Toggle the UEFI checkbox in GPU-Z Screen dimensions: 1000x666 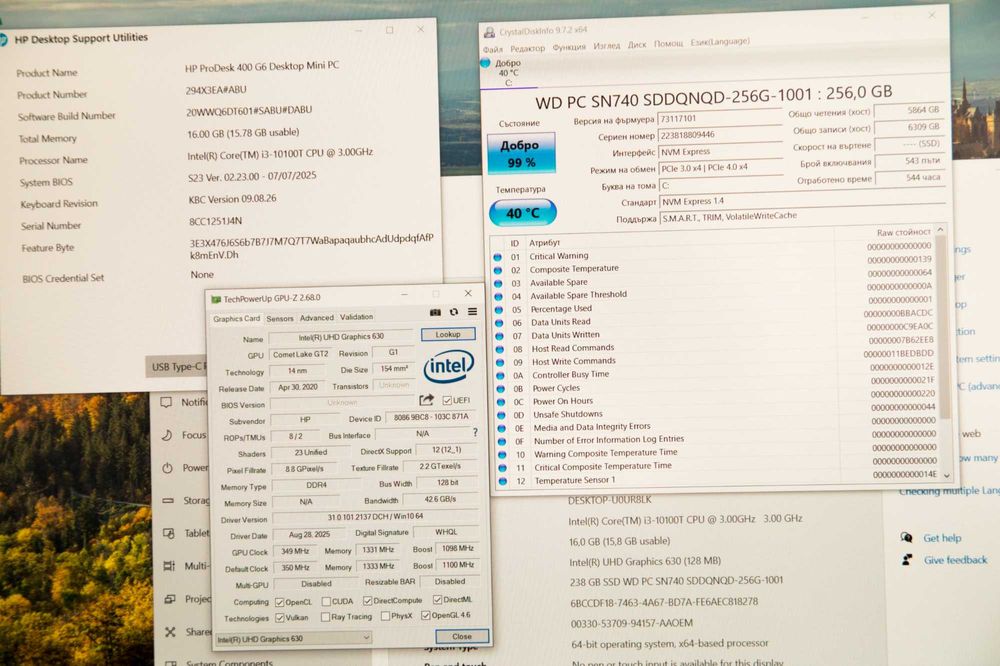tap(447, 400)
